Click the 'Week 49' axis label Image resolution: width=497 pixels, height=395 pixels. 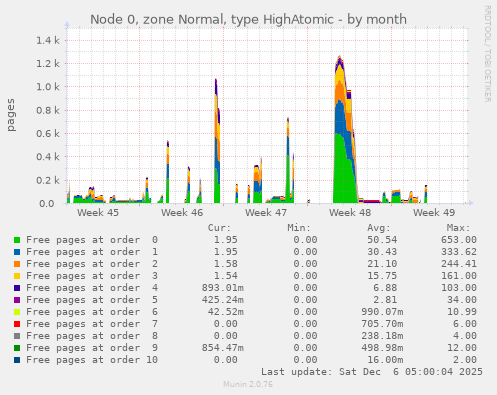click(434, 213)
